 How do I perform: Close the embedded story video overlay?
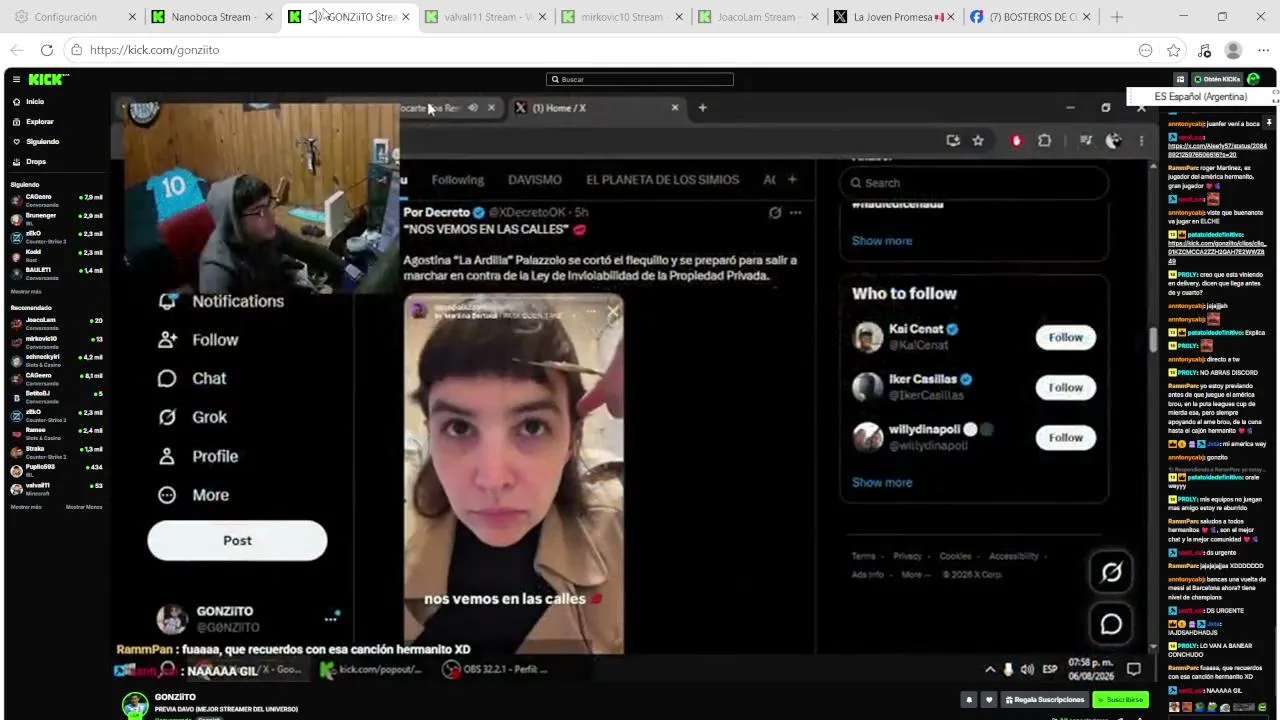tap(612, 312)
